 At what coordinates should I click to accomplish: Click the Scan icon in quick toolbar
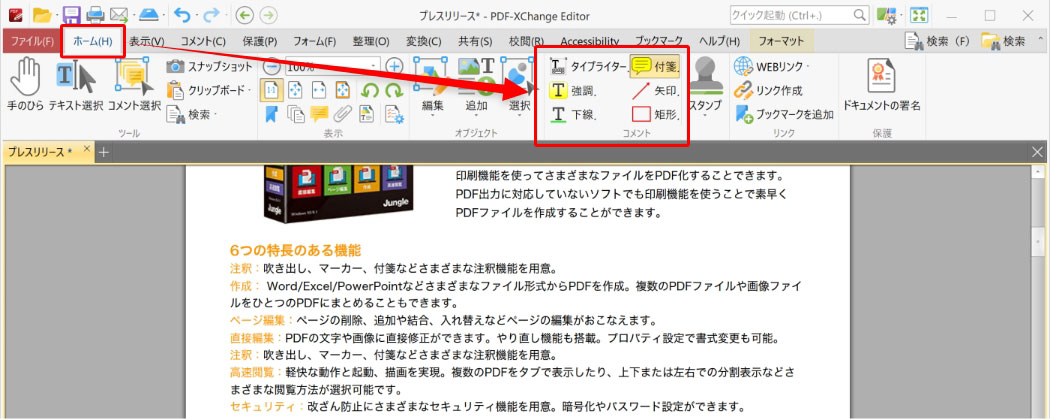(149, 14)
